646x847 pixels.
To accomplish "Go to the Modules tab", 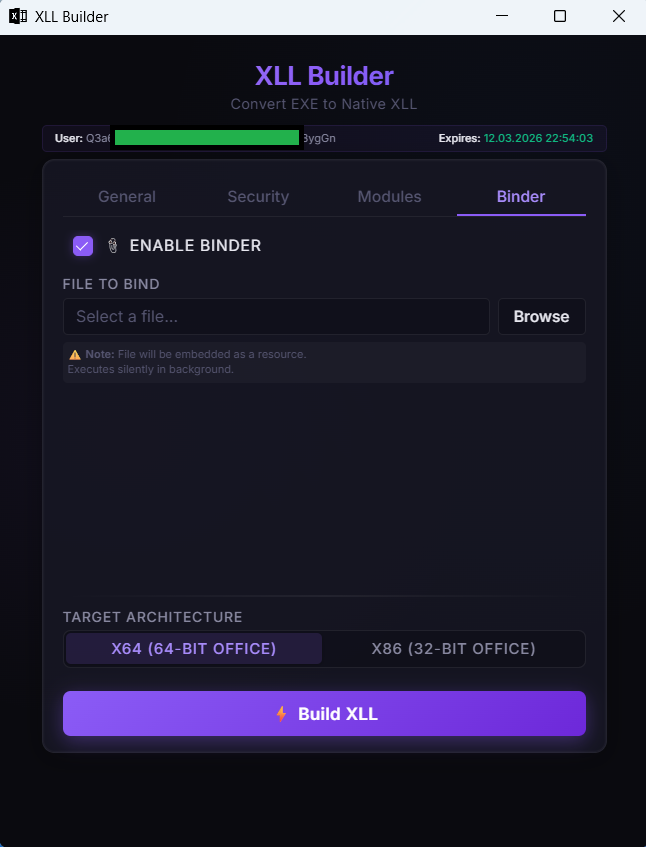I will click(x=389, y=197).
